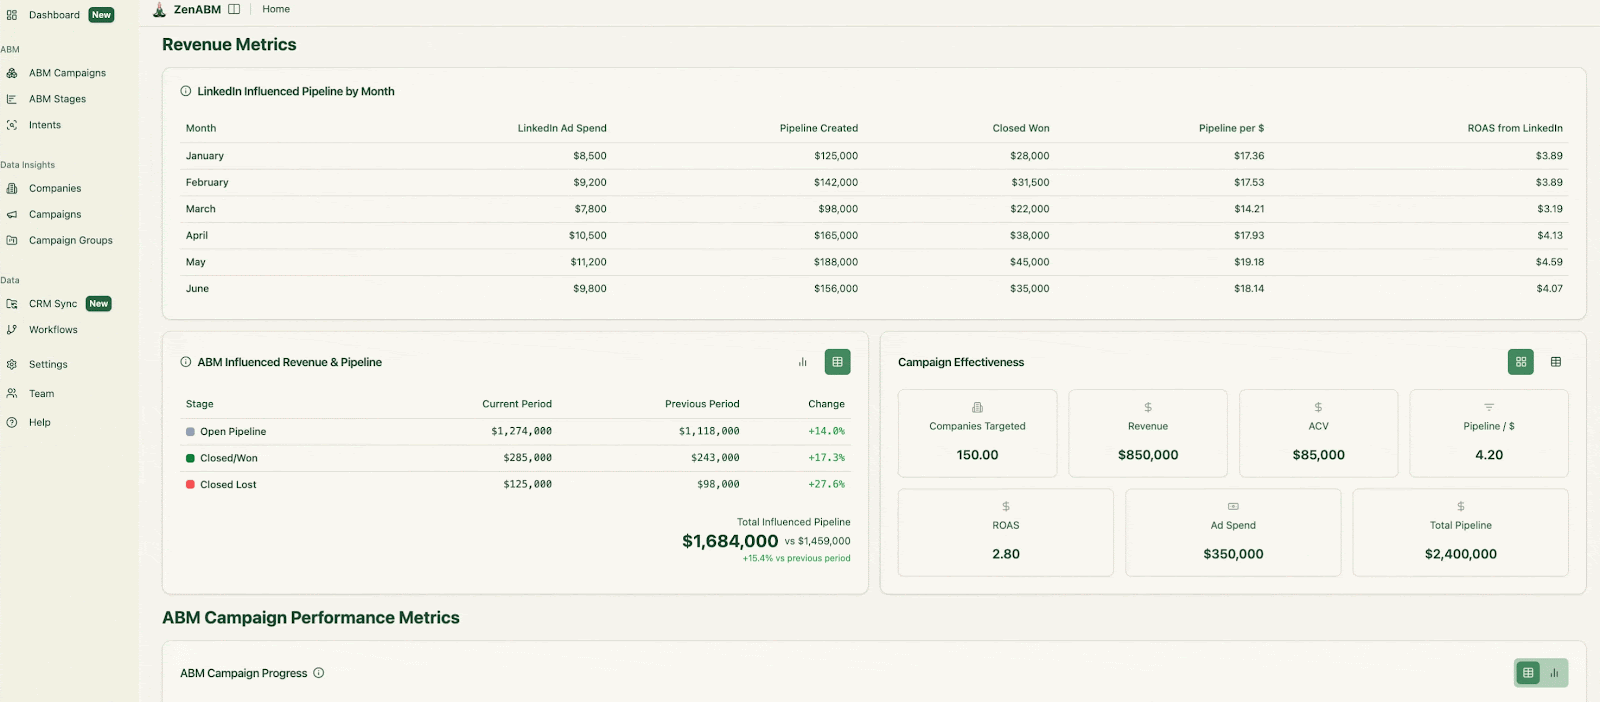Screen dimensions: 1600x702
Task: Click the grey Open Pipeline color dot
Action: tap(190, 432)
